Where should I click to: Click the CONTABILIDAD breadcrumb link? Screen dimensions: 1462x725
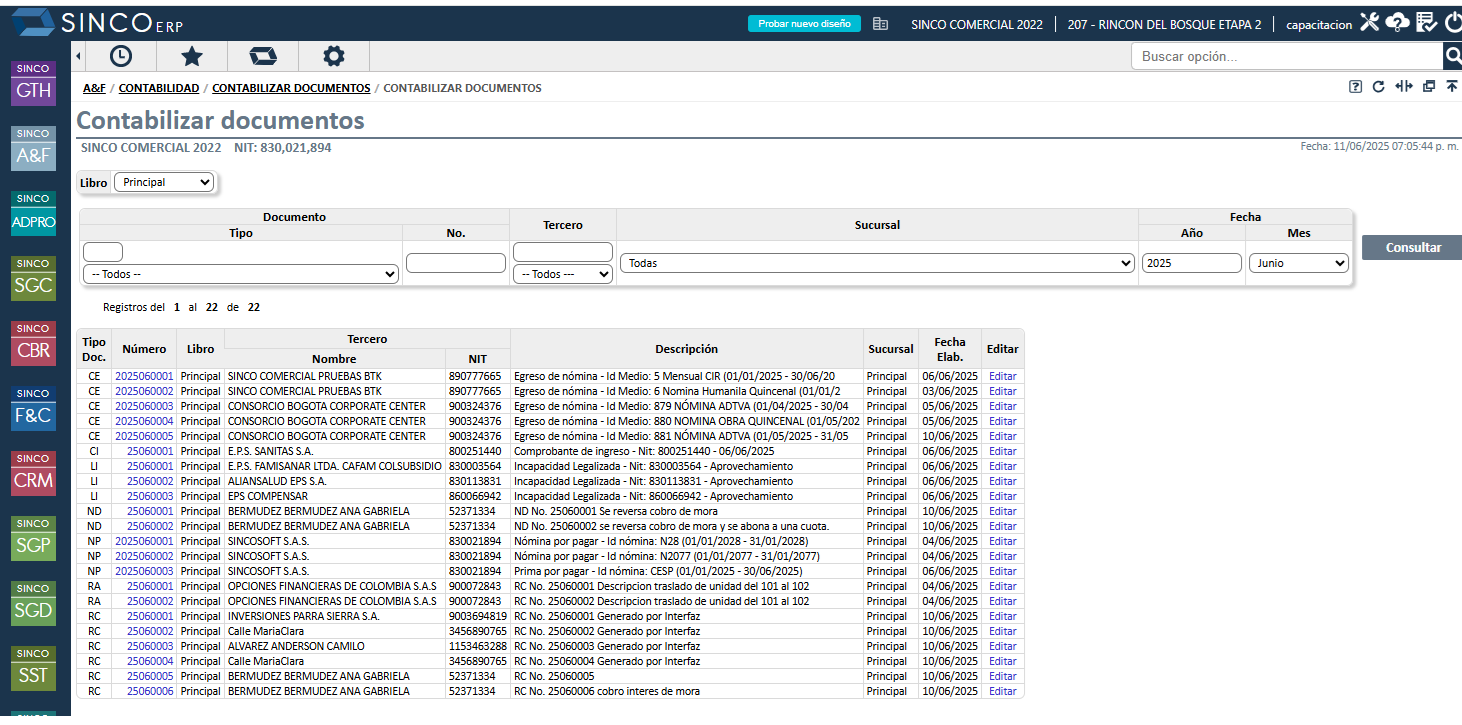pos(159,88)
